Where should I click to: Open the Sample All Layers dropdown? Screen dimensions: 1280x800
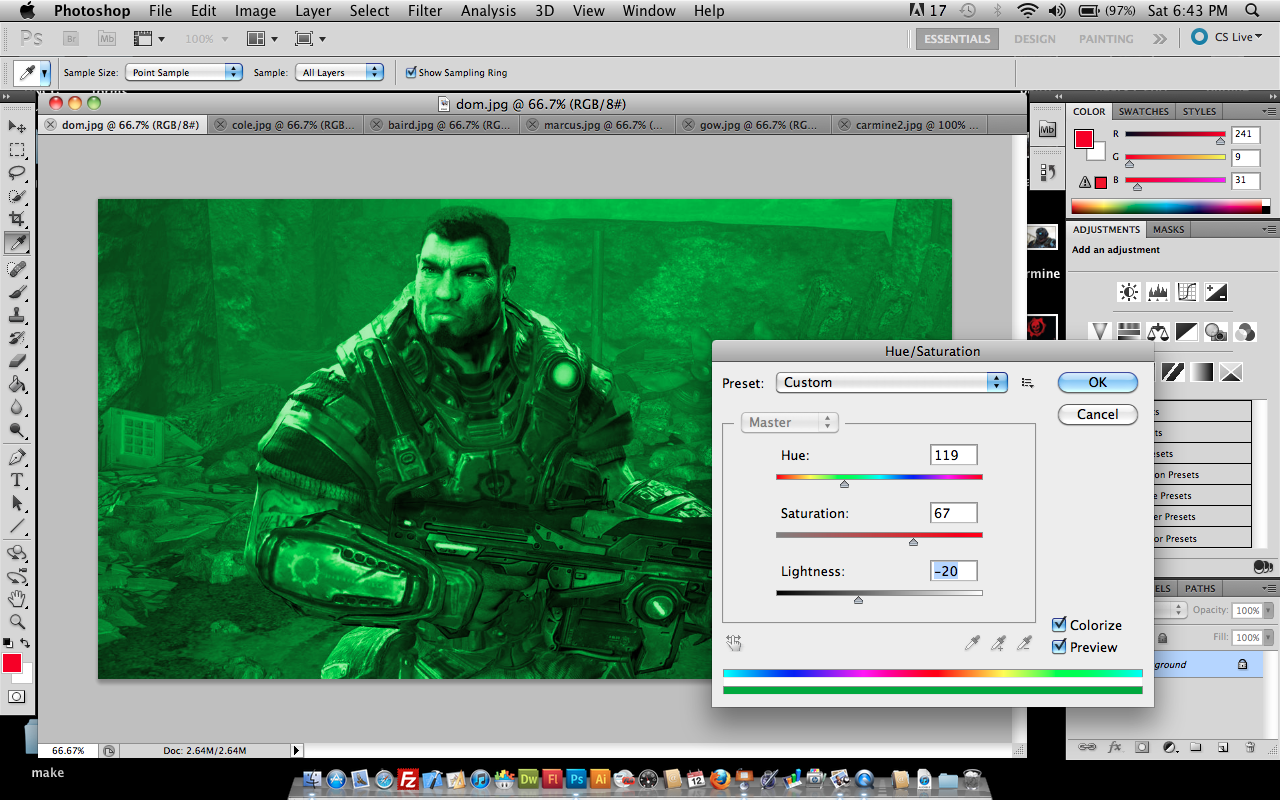point(339,72)
